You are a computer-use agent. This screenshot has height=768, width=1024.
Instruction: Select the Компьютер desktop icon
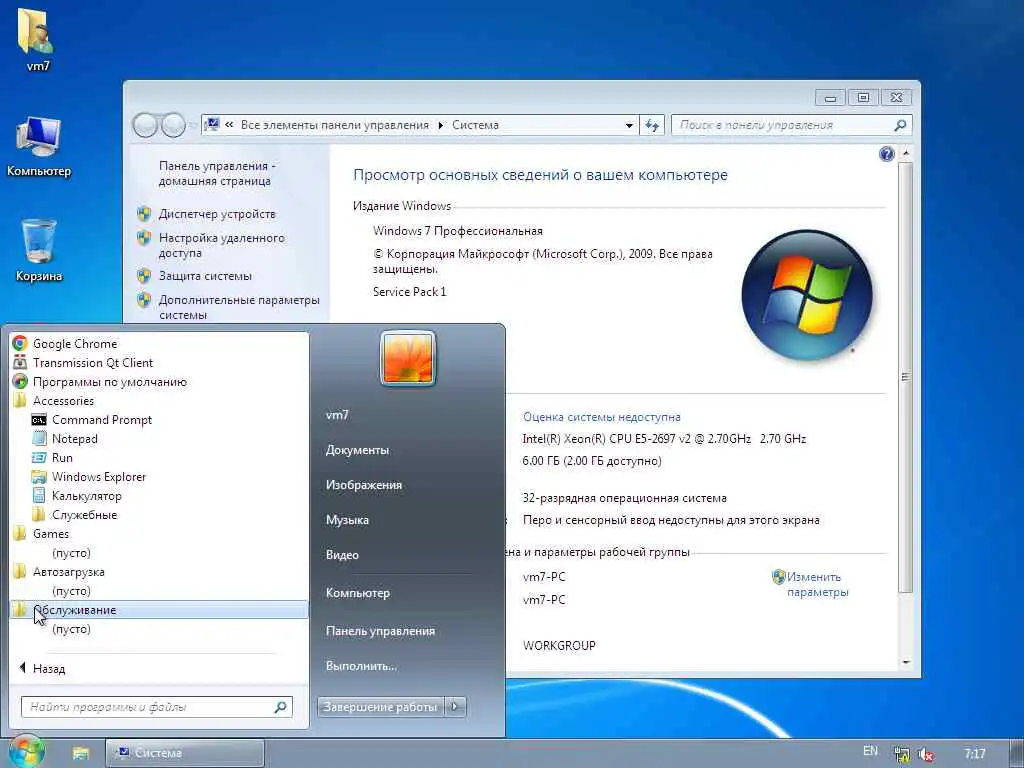tap(39, 147)
